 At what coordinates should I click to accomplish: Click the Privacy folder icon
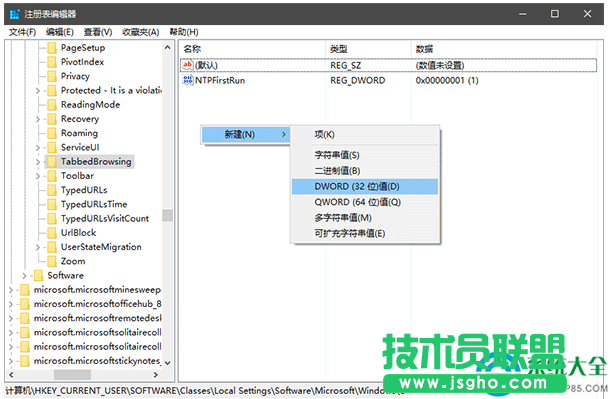click(x=52, y=77)
